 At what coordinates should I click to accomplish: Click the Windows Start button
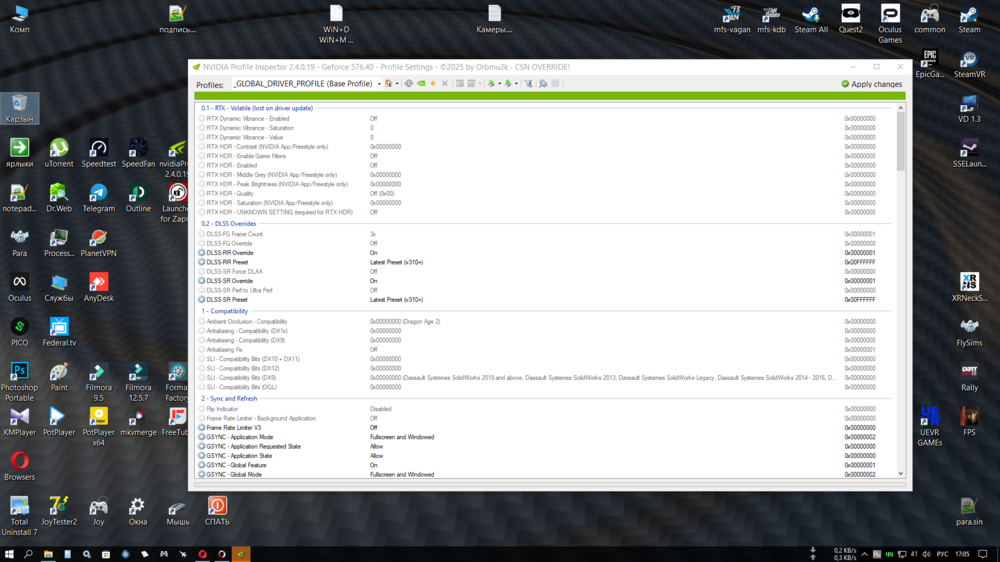point(9,554)
